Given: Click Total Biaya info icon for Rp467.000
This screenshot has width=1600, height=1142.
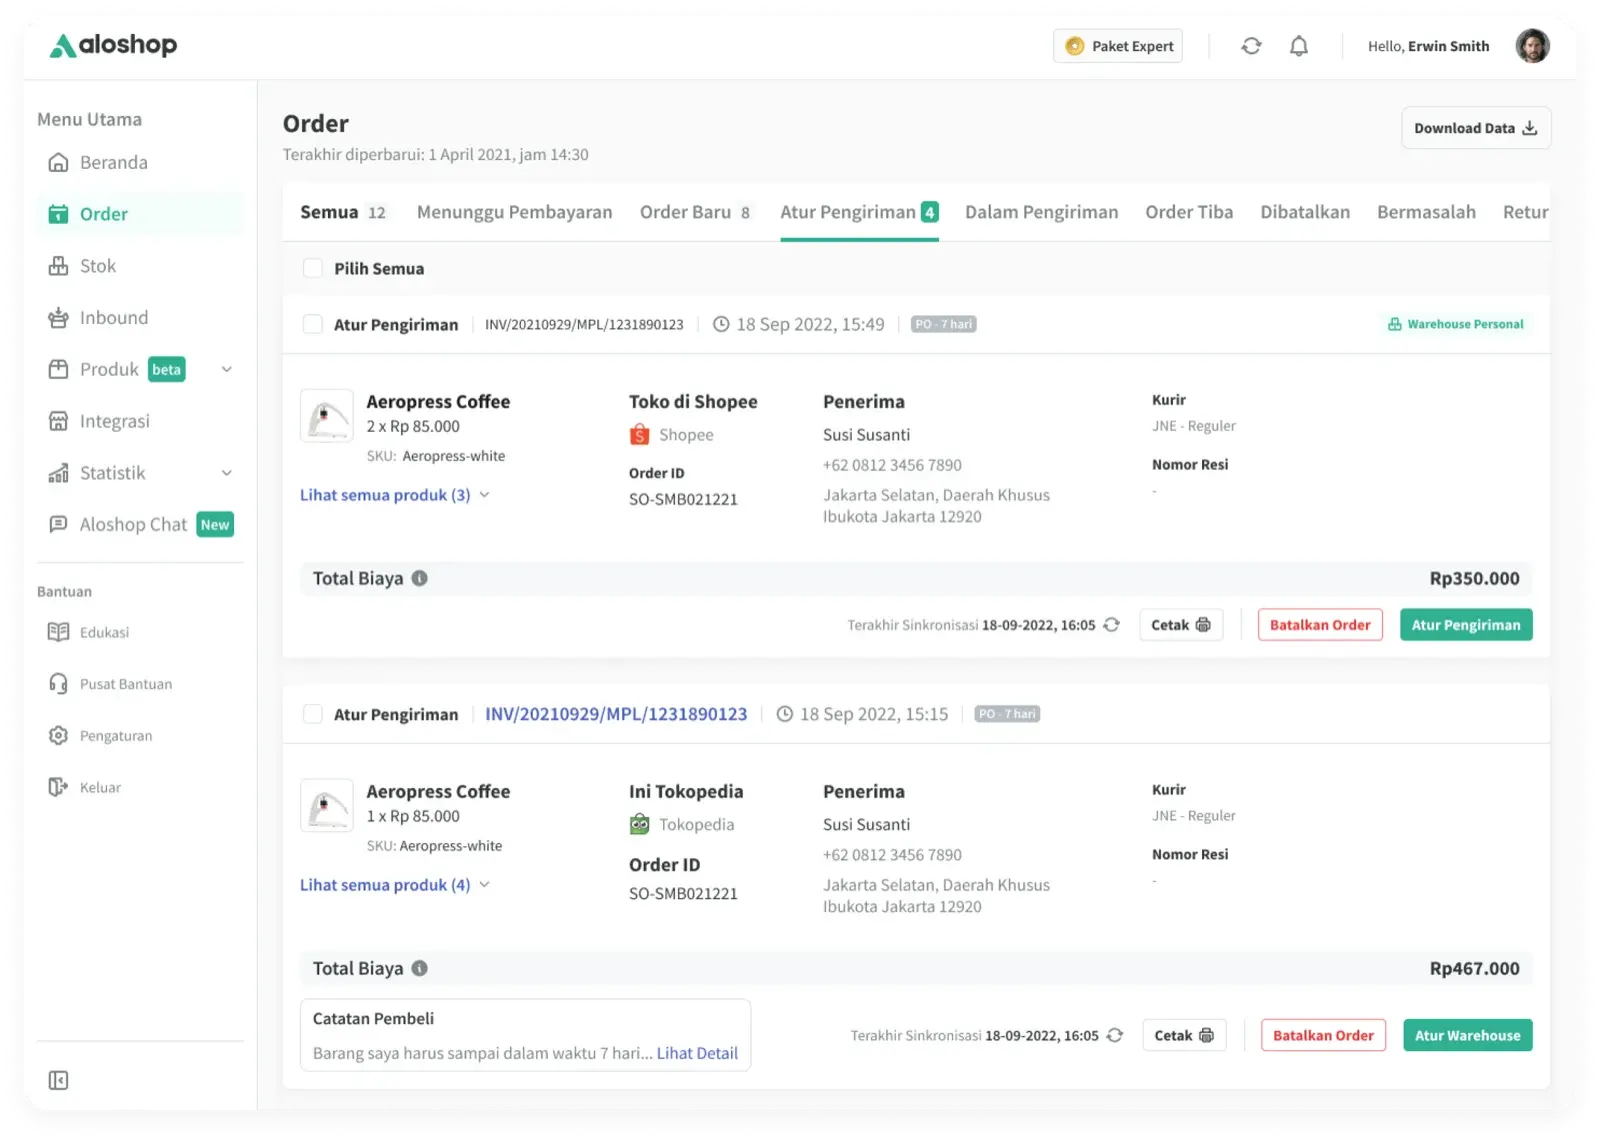Looking at the screenshot, I should coord(420,968).
